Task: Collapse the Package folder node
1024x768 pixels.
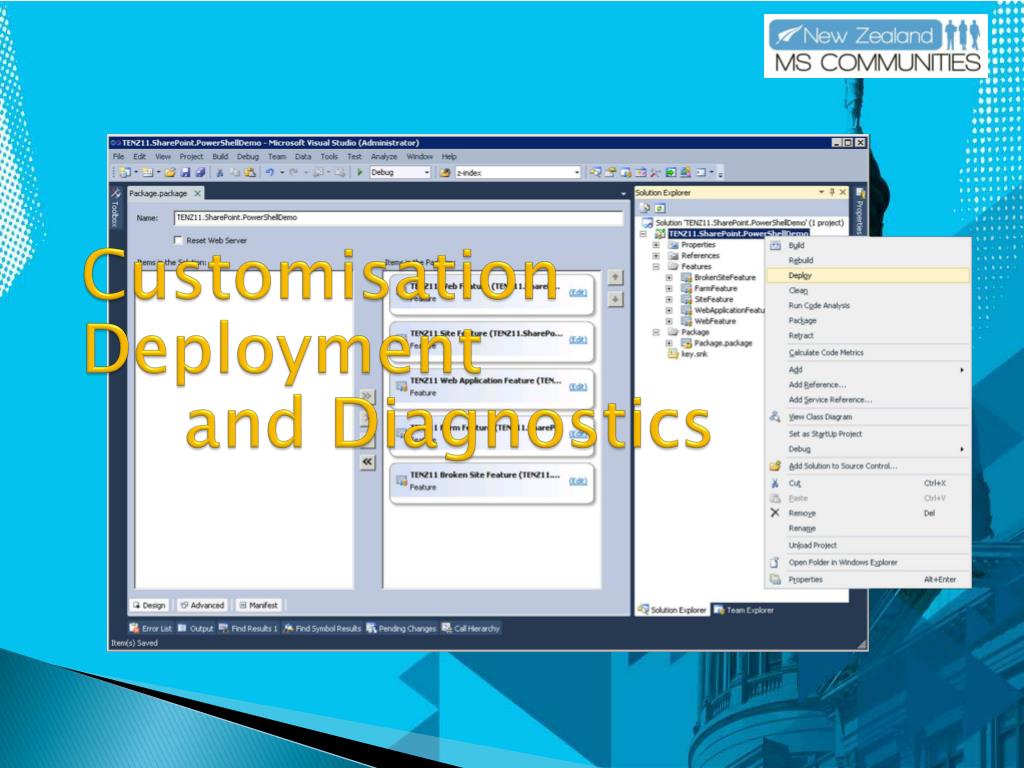Action: [656, 332]
